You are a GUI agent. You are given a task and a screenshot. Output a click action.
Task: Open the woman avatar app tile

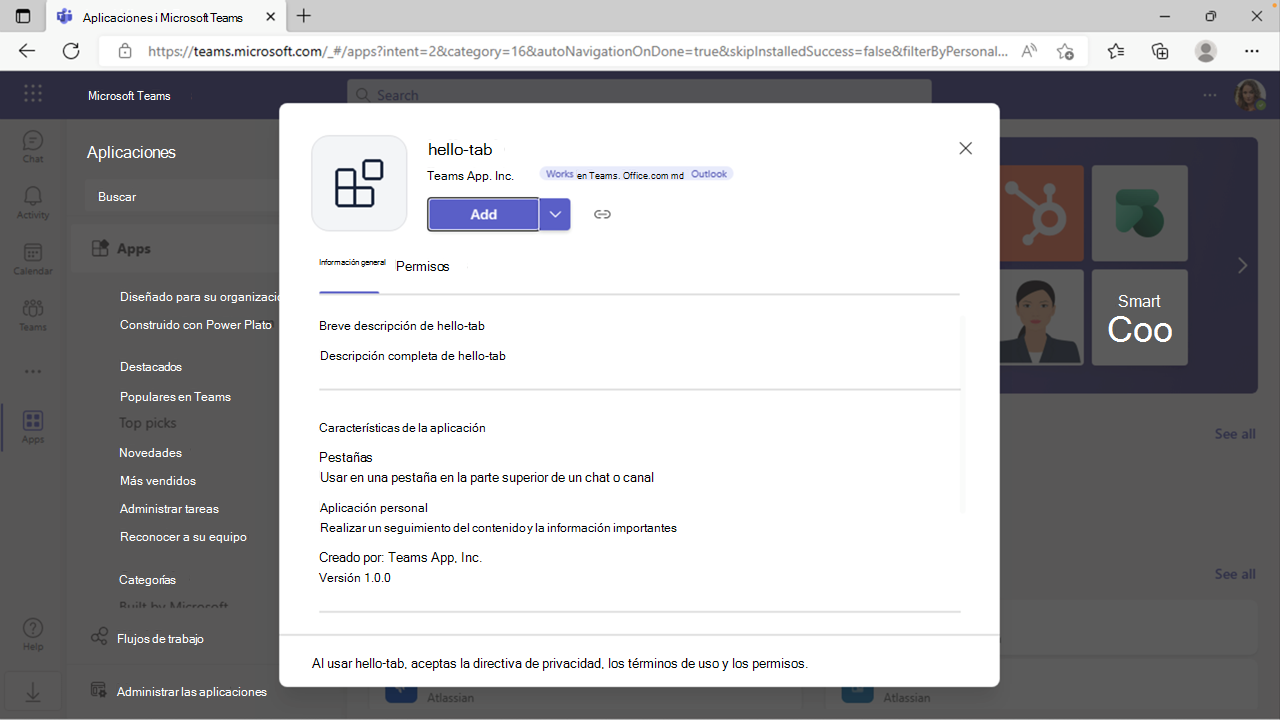(x=1035, y=317)
